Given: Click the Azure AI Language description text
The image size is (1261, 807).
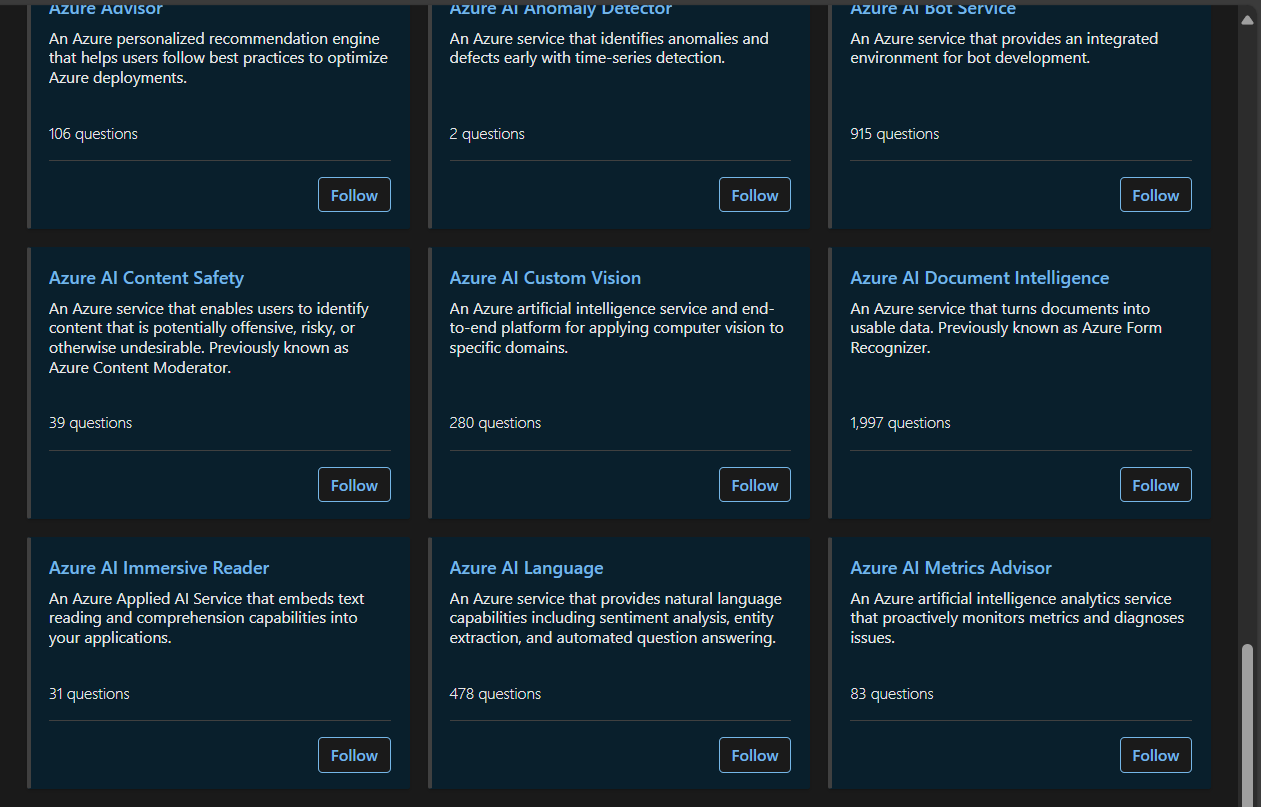Looking at the screenshot, I should click(616, 618).
